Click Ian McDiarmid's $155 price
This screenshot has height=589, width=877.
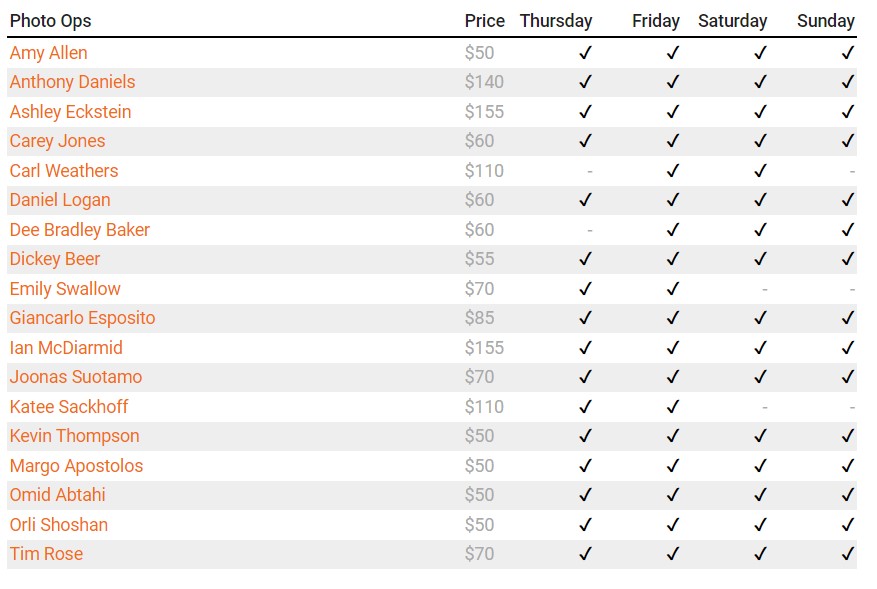tap(484, 348)
